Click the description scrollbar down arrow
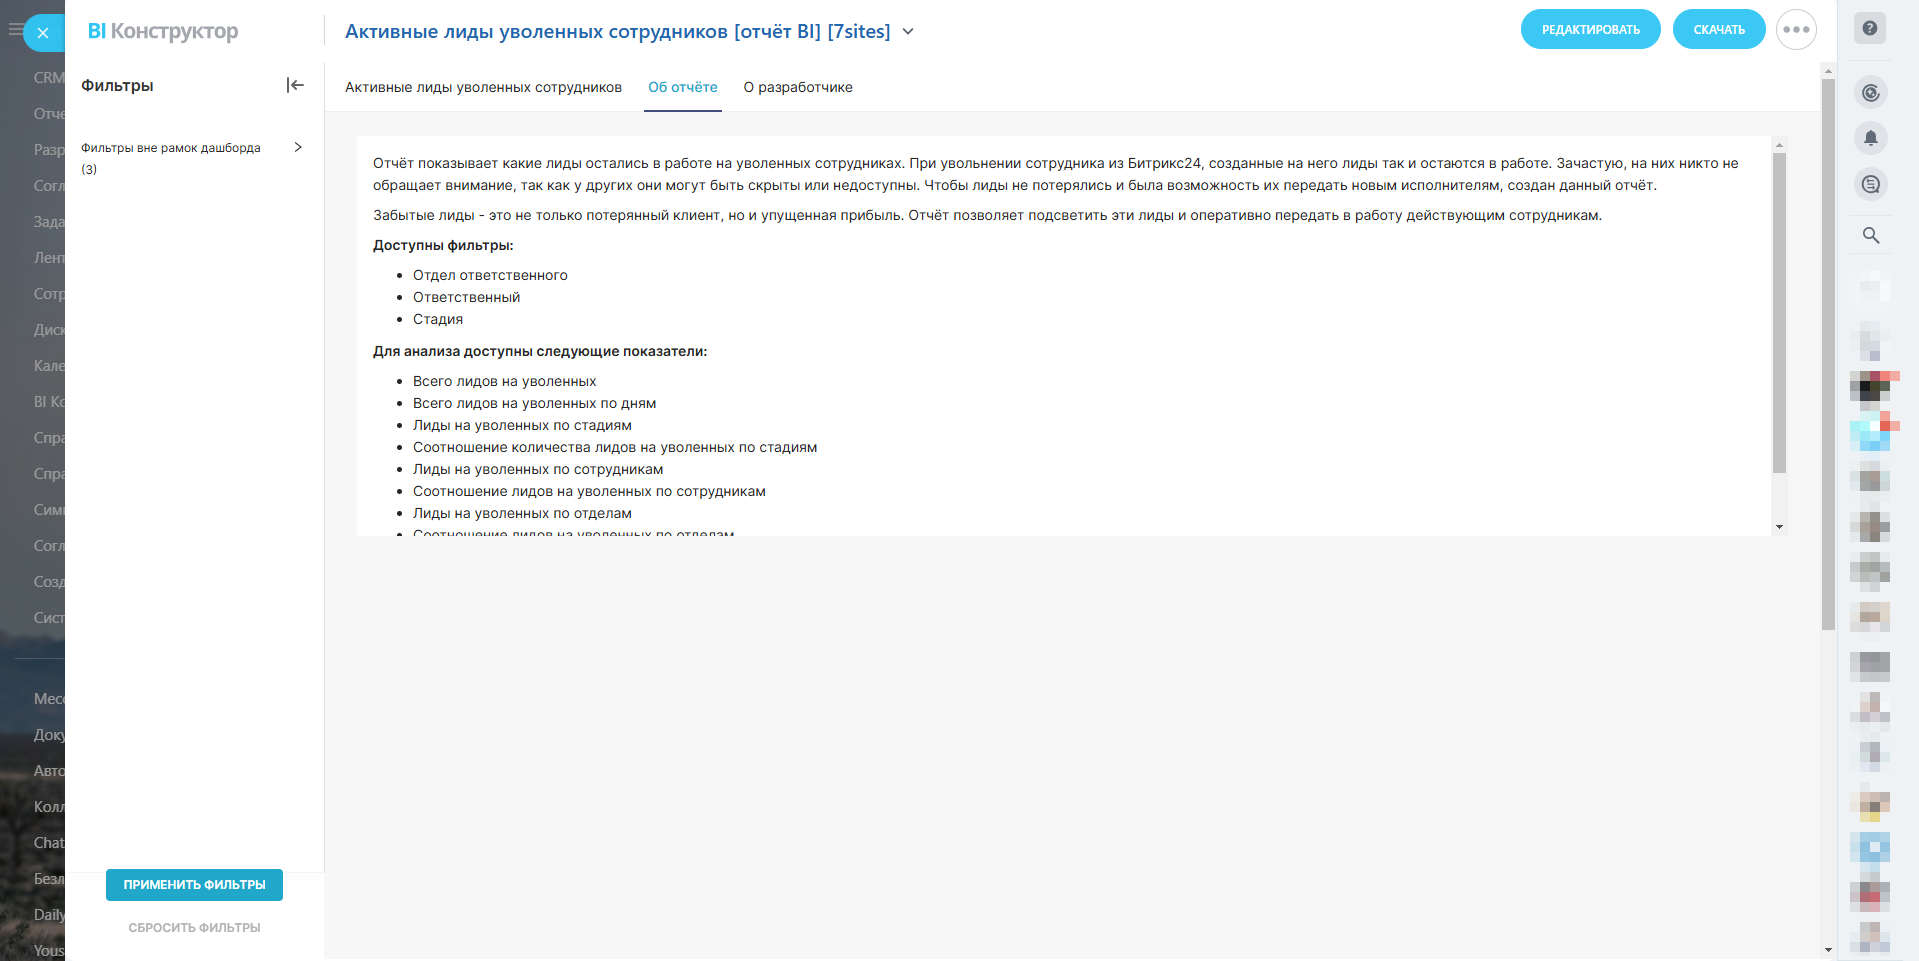 [1779, 527]
